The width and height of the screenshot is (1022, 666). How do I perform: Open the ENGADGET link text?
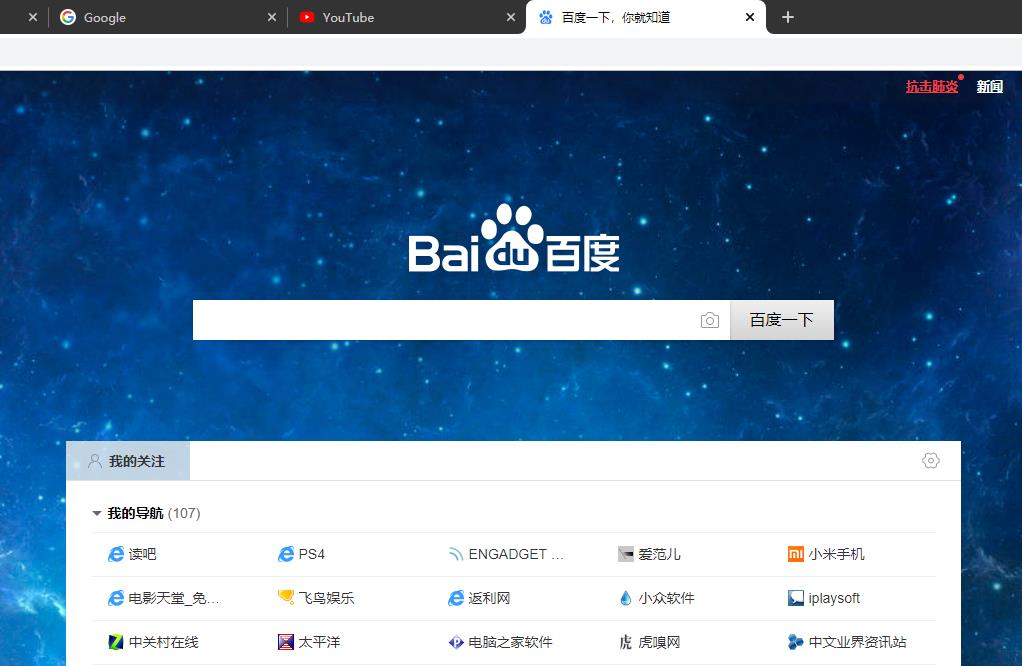point(516,554)
